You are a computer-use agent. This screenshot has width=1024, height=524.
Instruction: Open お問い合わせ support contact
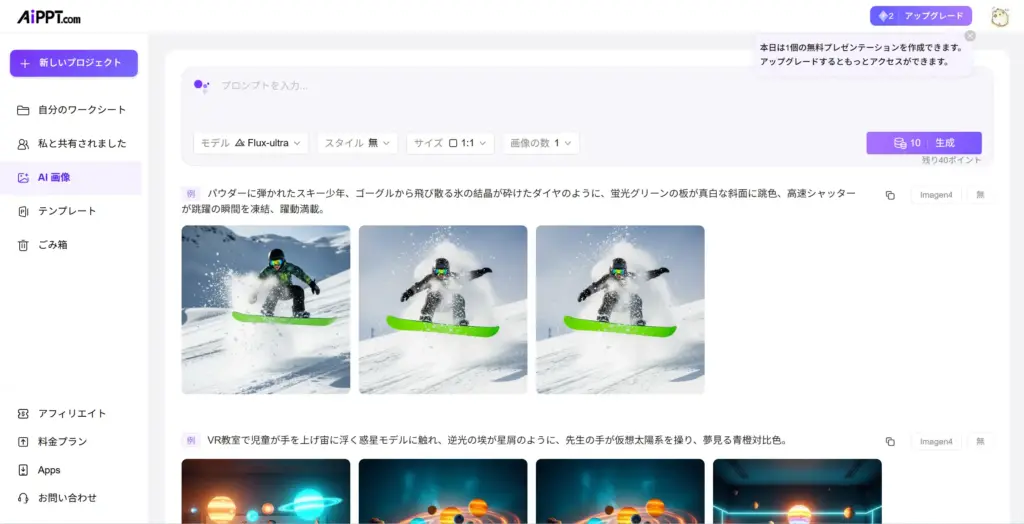(66, 498)
